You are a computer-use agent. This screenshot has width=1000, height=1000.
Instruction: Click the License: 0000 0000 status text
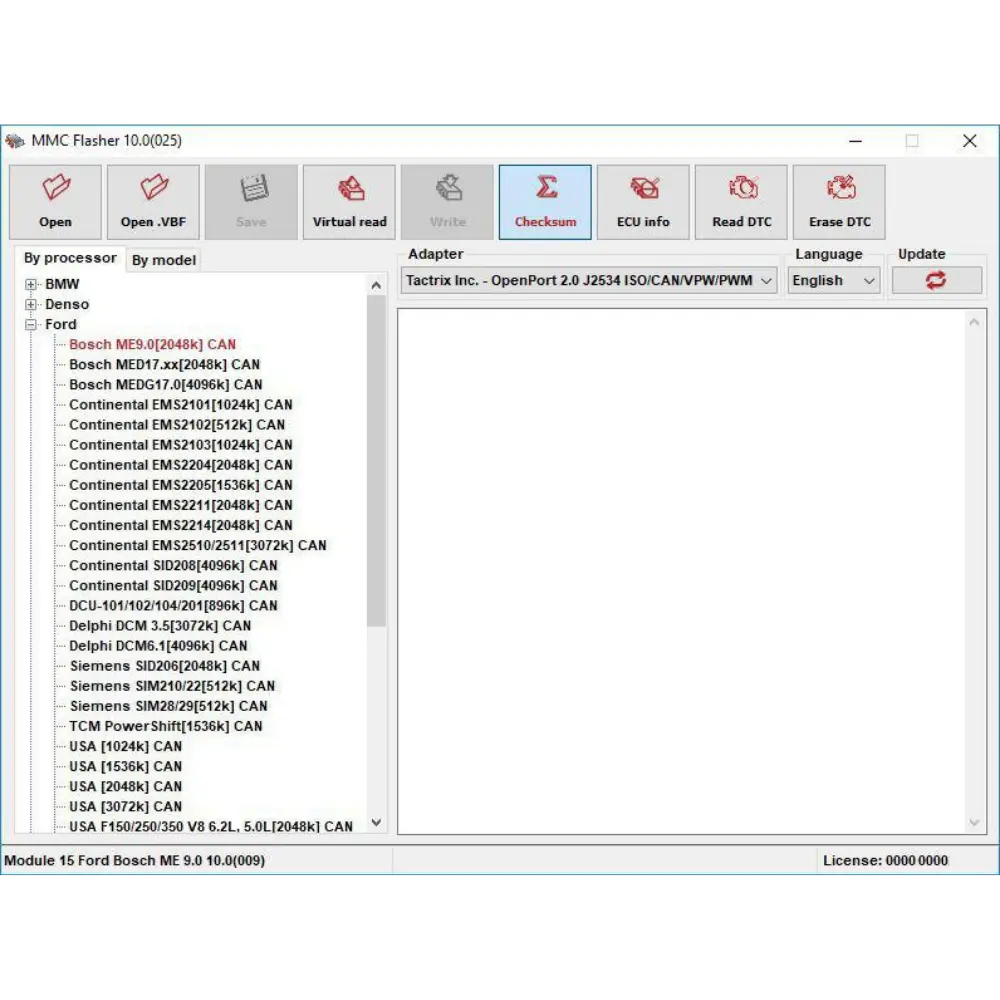(885, 861)
